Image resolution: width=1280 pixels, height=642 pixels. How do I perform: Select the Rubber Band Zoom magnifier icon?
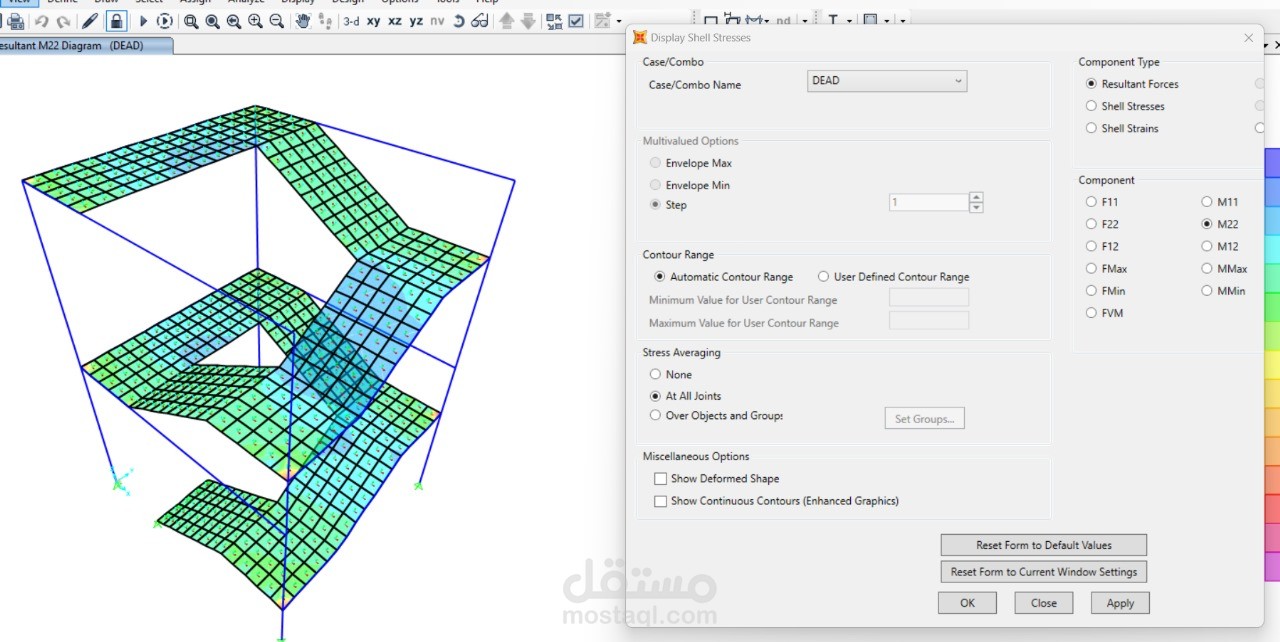[190, 21]
